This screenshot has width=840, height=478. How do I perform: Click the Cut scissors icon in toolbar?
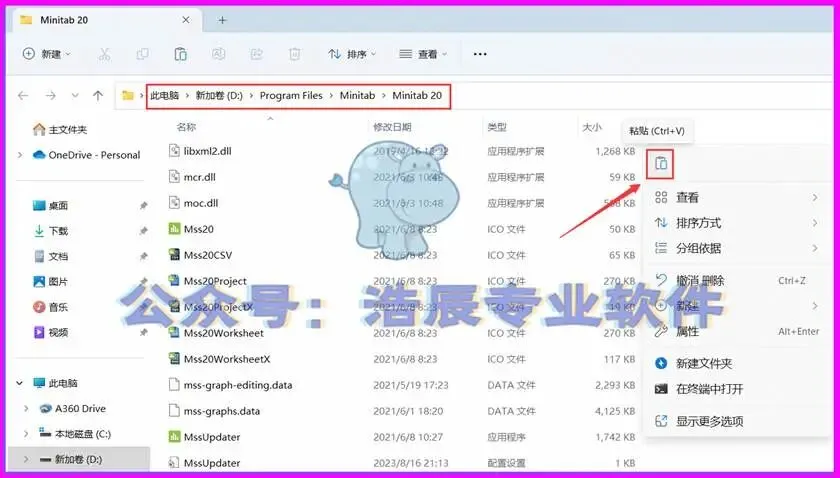coord(104,54)
